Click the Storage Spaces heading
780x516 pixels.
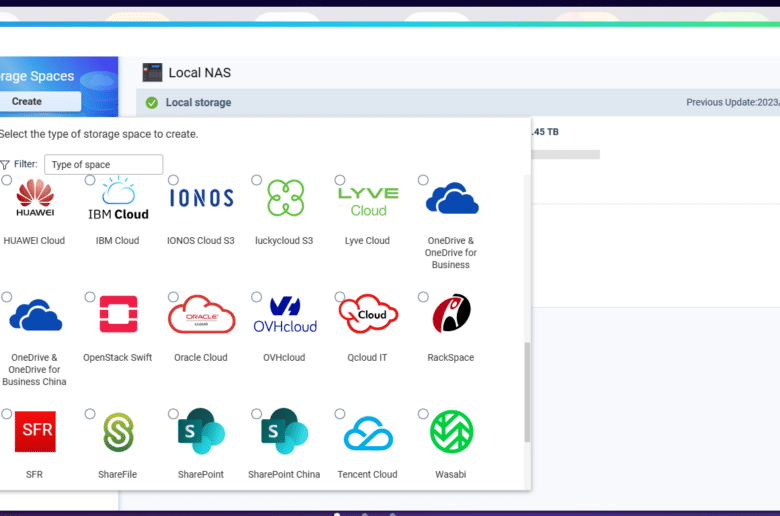[x=37, y=76]
